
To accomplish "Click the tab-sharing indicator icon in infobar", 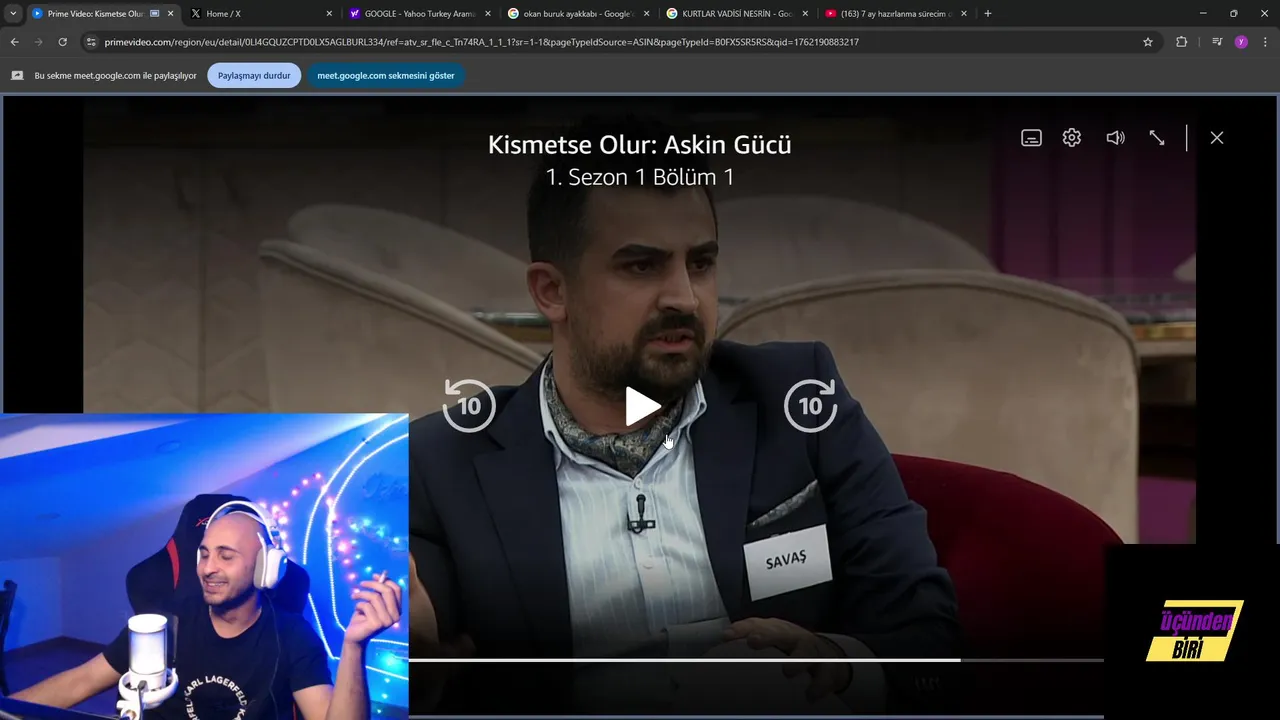I will 17,75.
